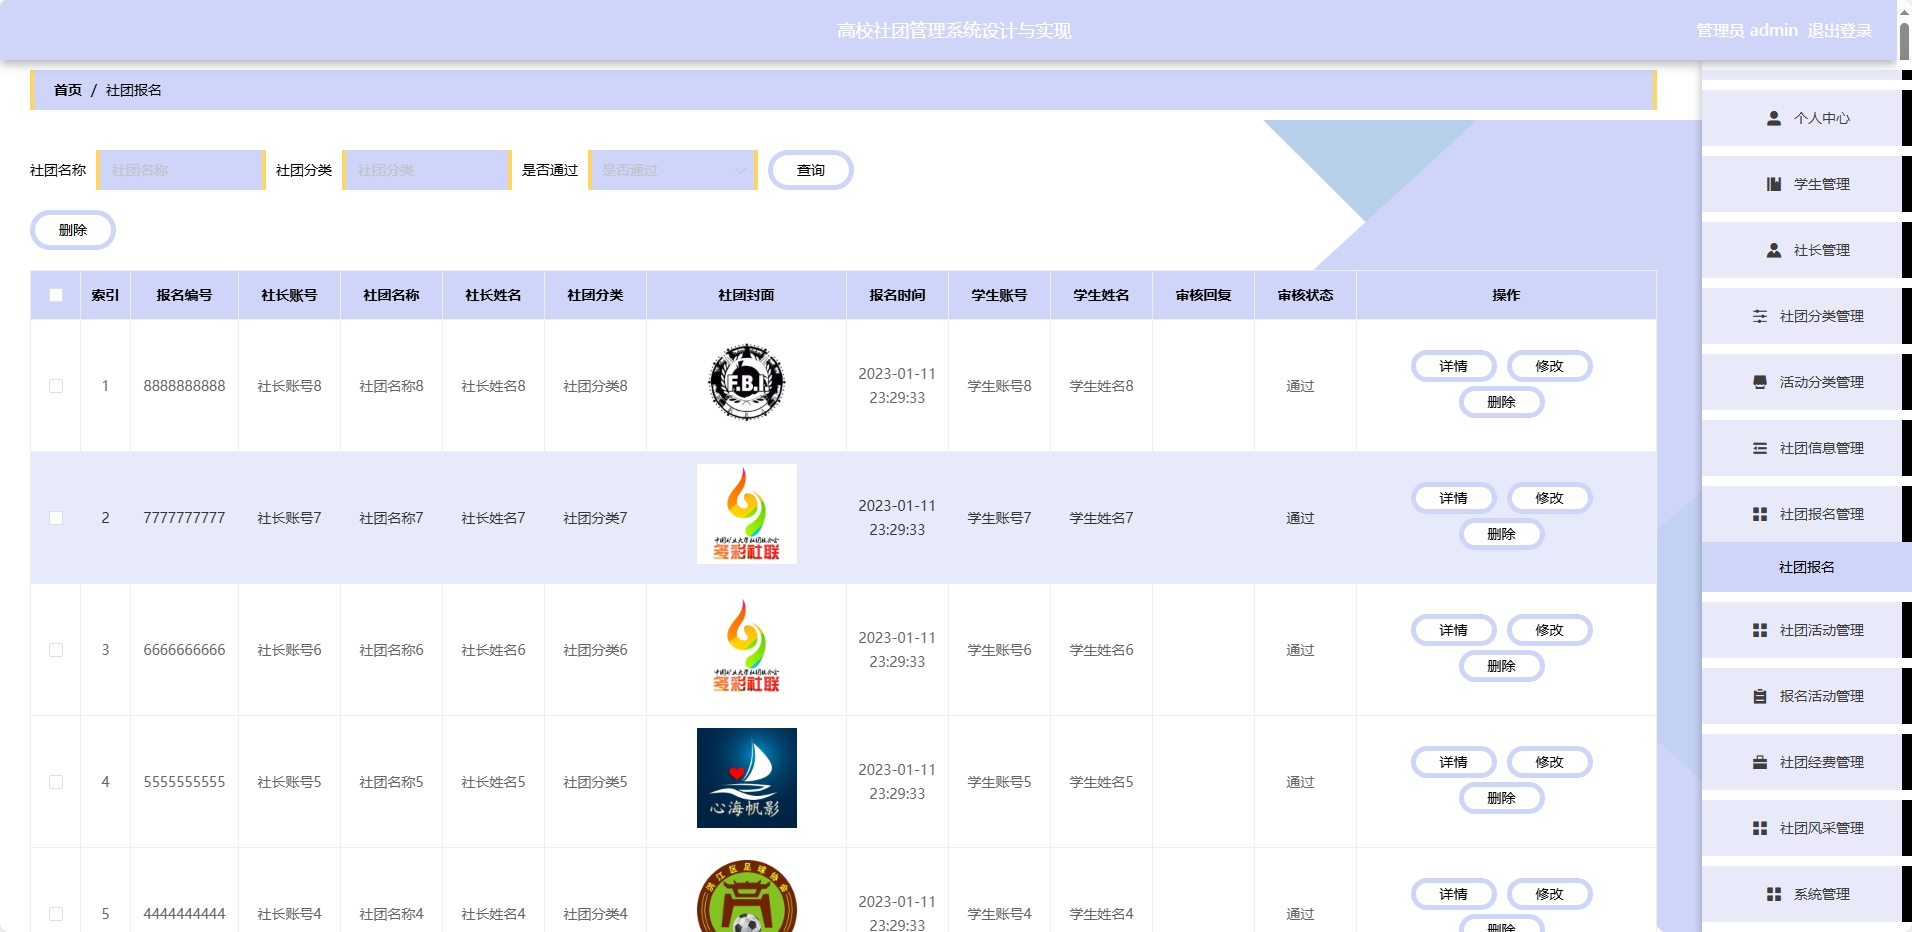Open 个人中心 menu

click(x=1807, y=118)
